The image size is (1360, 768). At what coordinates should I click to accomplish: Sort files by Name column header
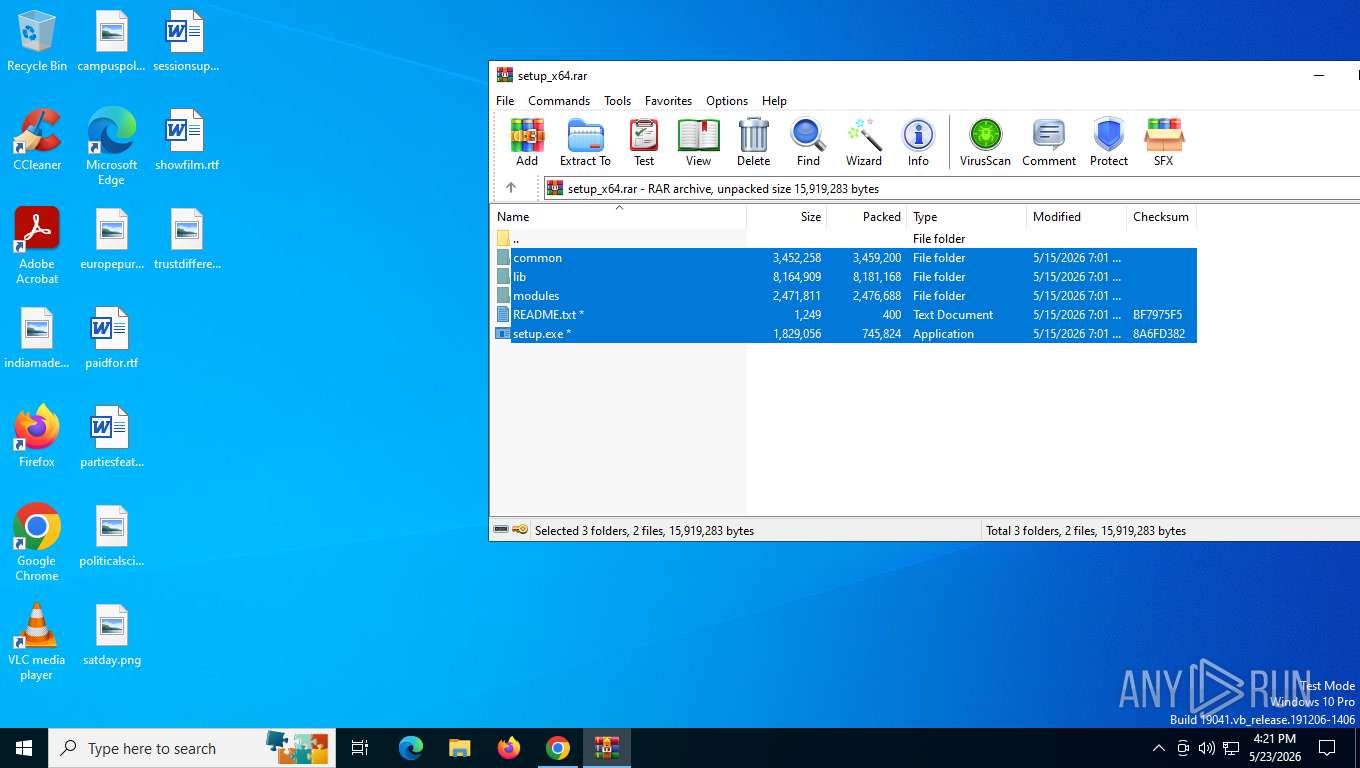click(x=618, y=217)
